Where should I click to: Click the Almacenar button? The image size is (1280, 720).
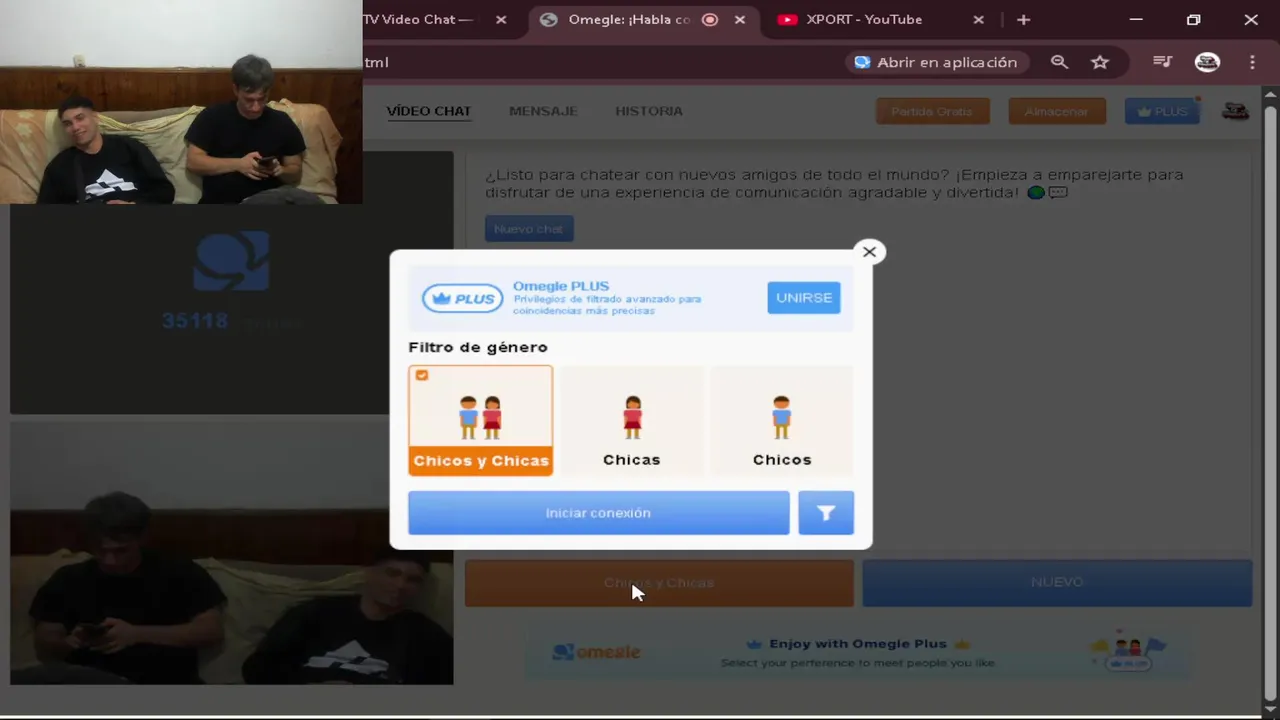1057,111
